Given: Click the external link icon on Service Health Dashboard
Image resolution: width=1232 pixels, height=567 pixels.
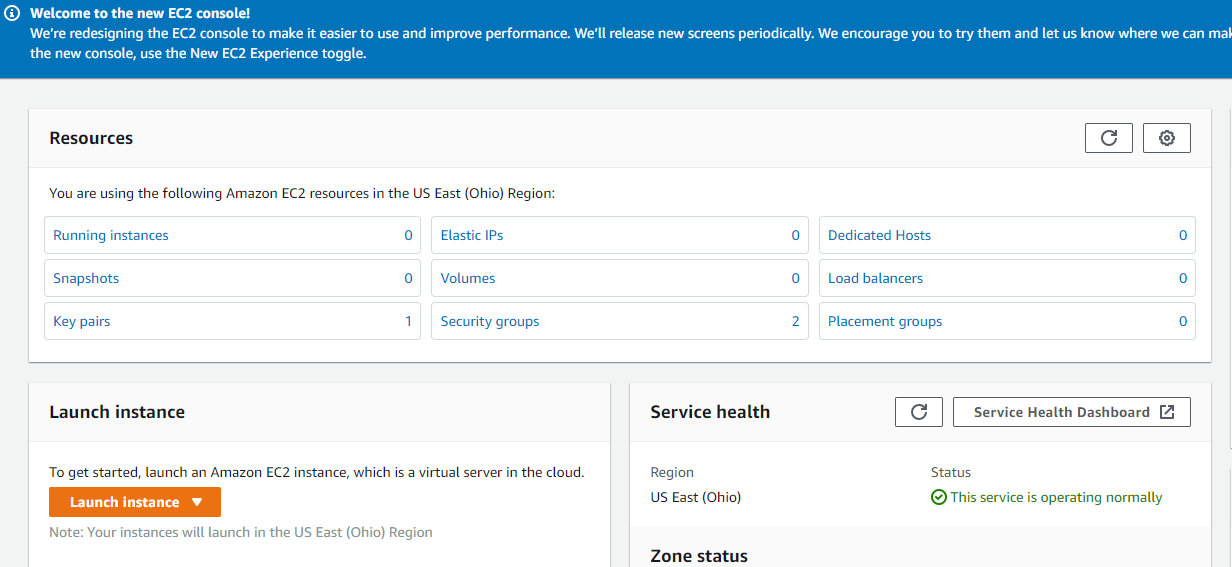Looking at the screenshot, I should click(1167, 412).
